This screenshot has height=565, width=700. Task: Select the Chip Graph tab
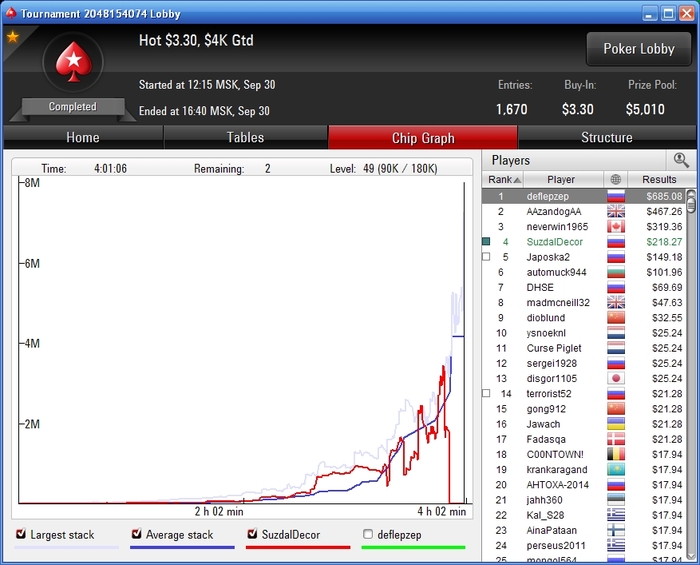(x=423, y=137)
